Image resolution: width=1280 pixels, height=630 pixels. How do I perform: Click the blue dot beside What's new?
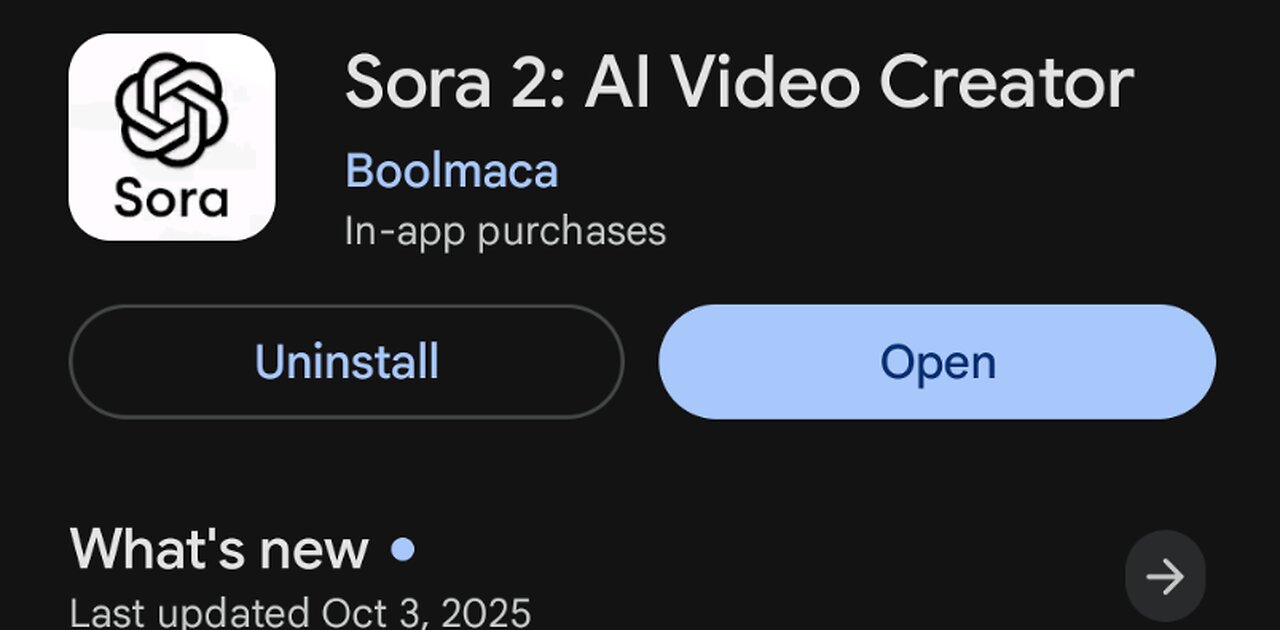[403, 549]
